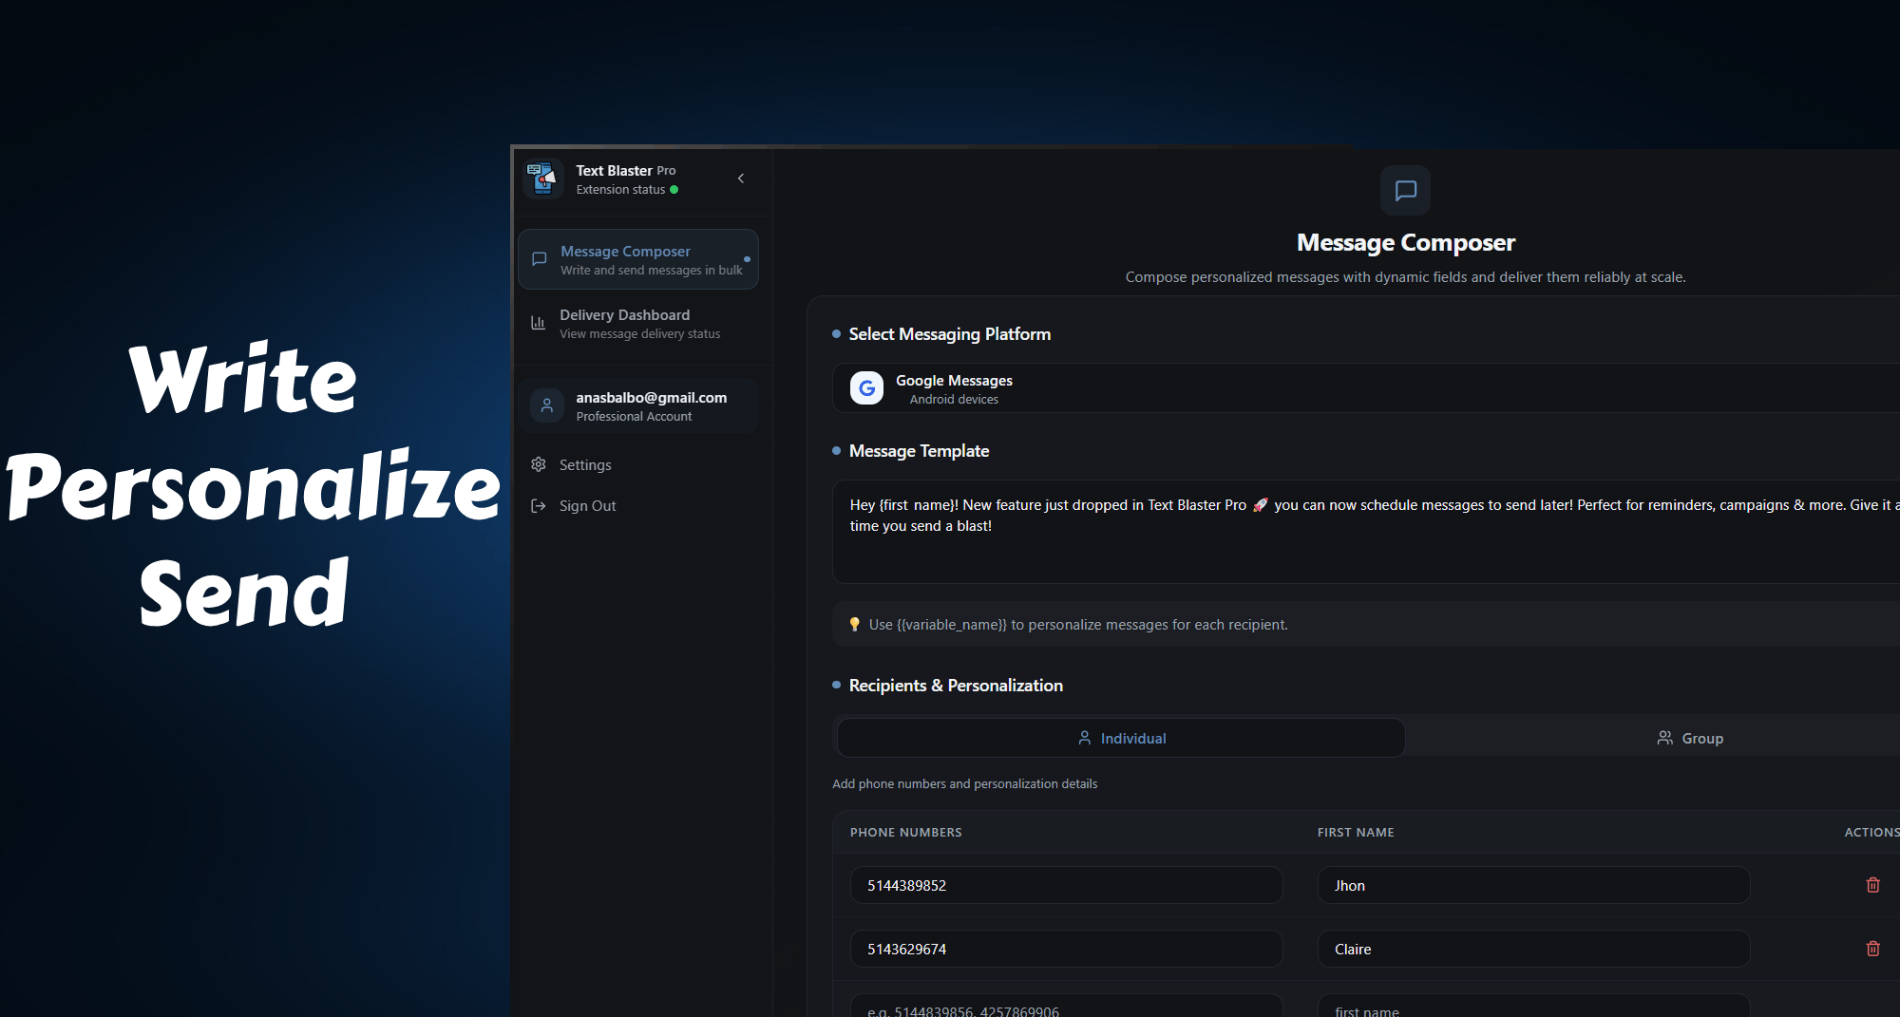Click the Settings gear icon

point(538,464)
